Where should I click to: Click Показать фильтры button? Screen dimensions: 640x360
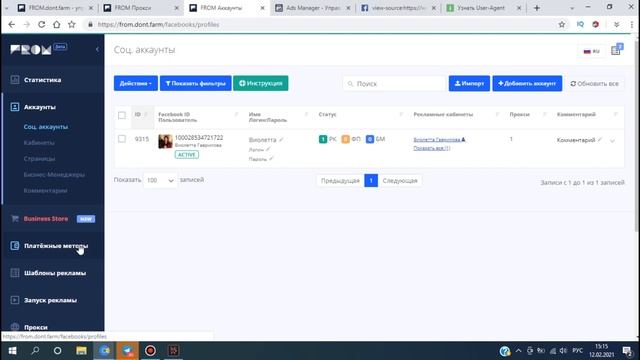click(196, 83)
